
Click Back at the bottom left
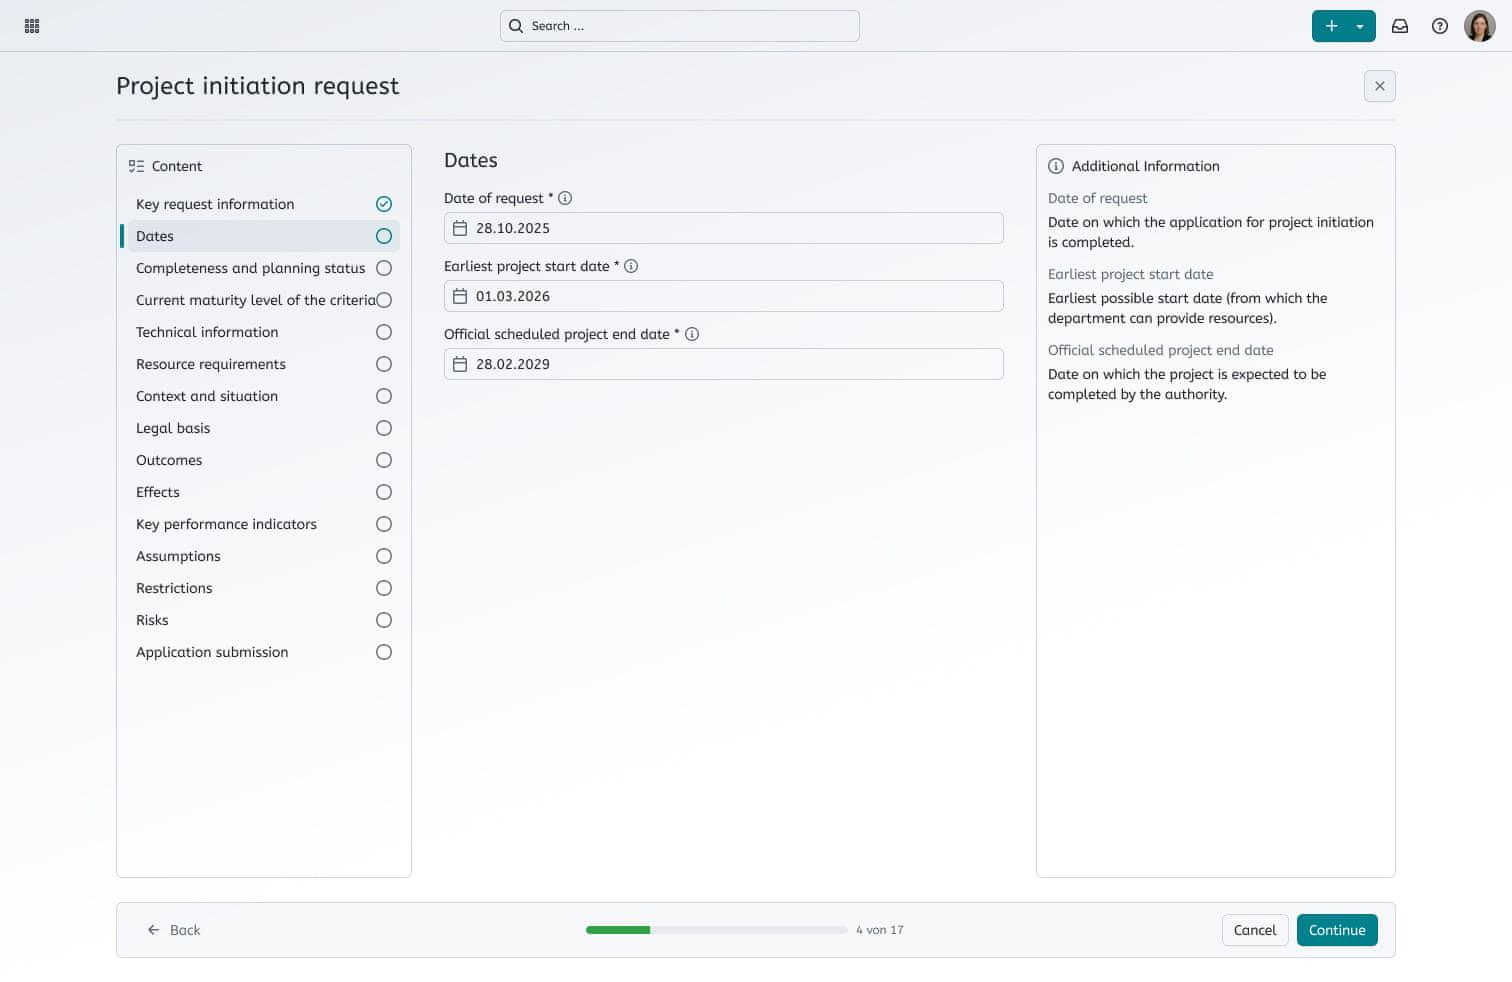pos(175,930)
